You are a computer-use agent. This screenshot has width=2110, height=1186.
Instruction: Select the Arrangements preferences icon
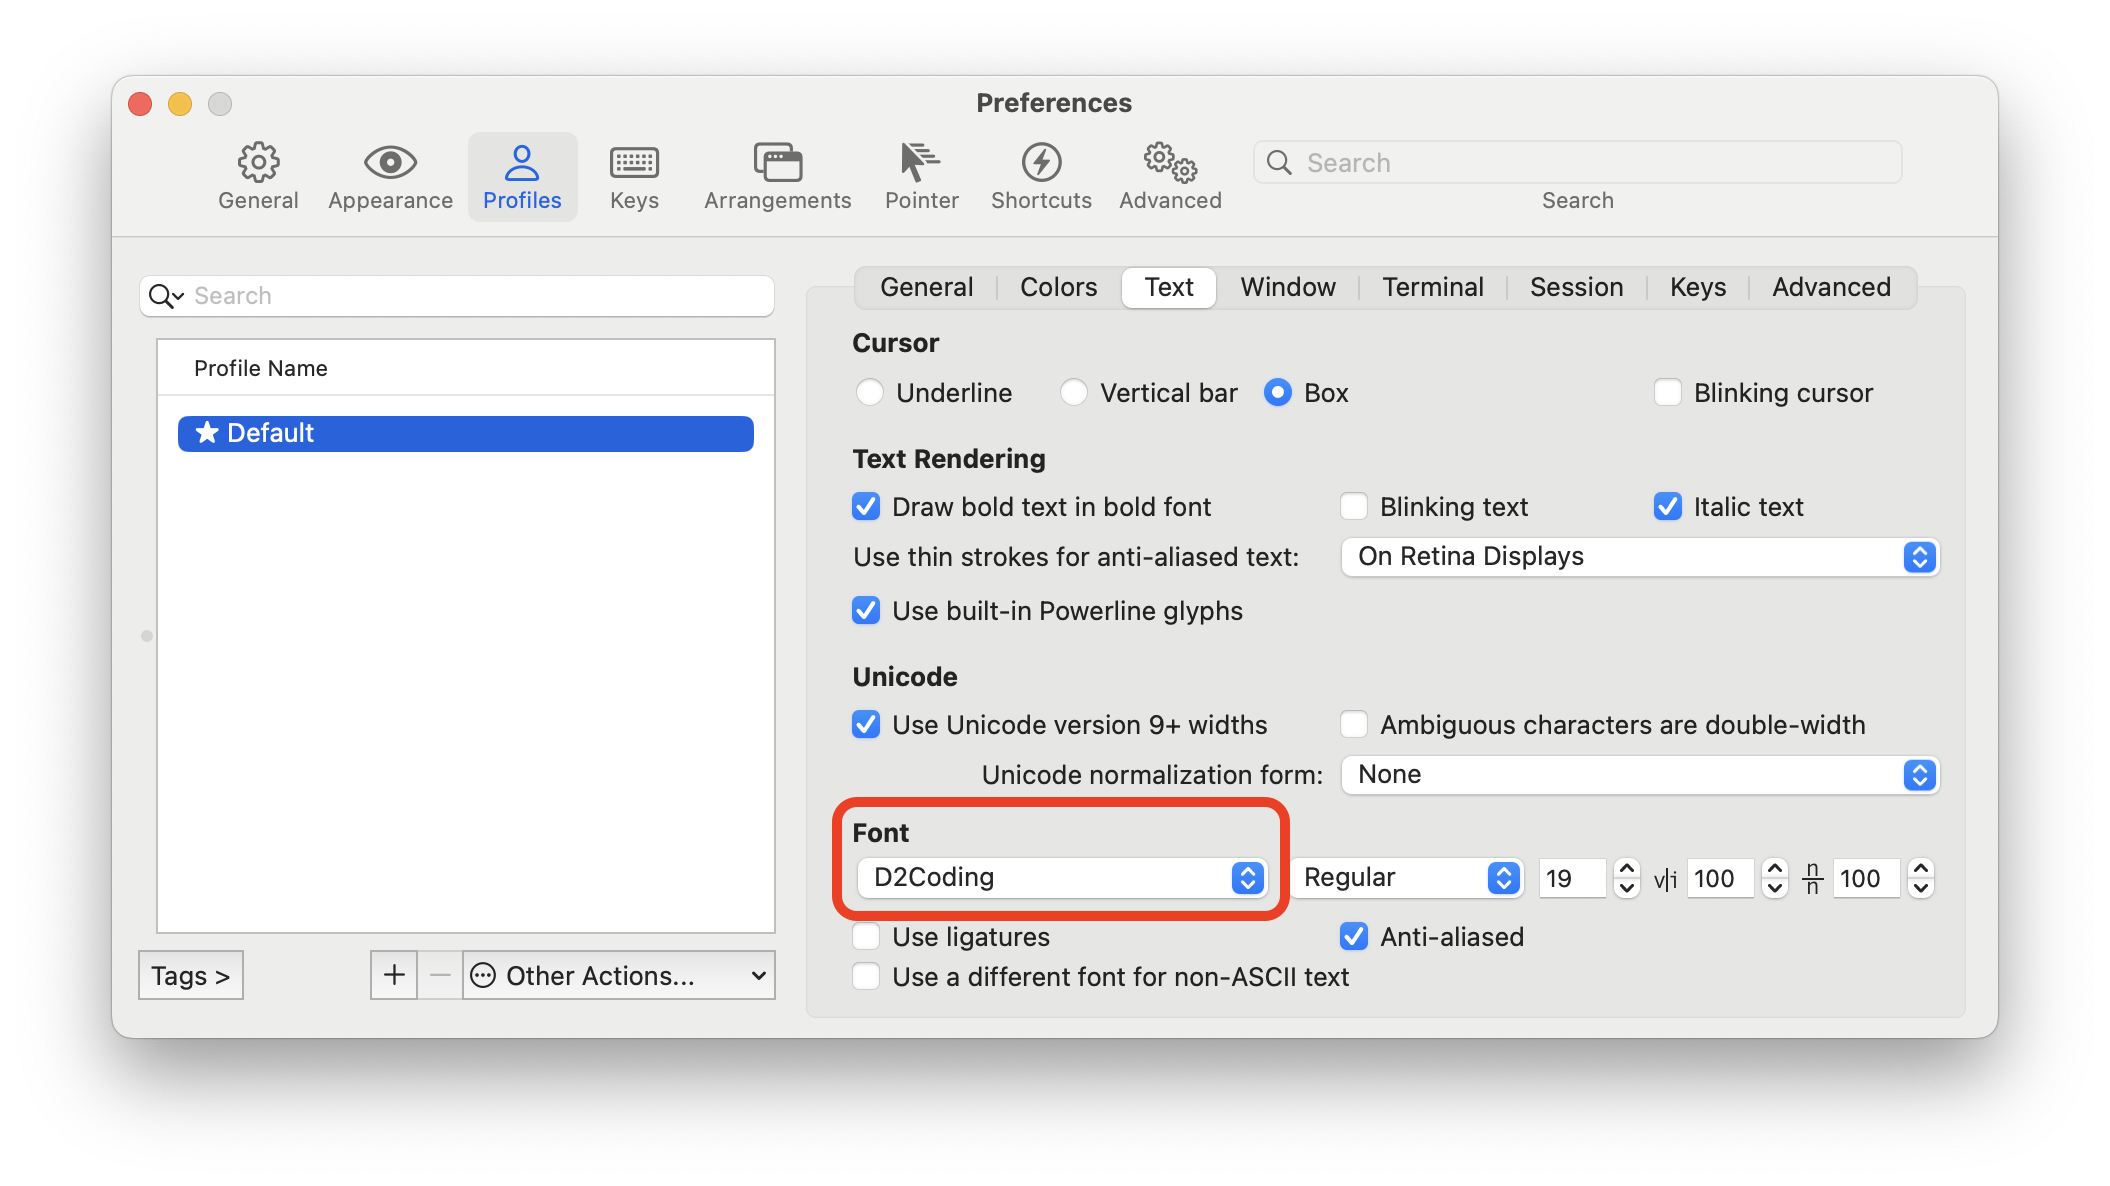pos(777,176)
